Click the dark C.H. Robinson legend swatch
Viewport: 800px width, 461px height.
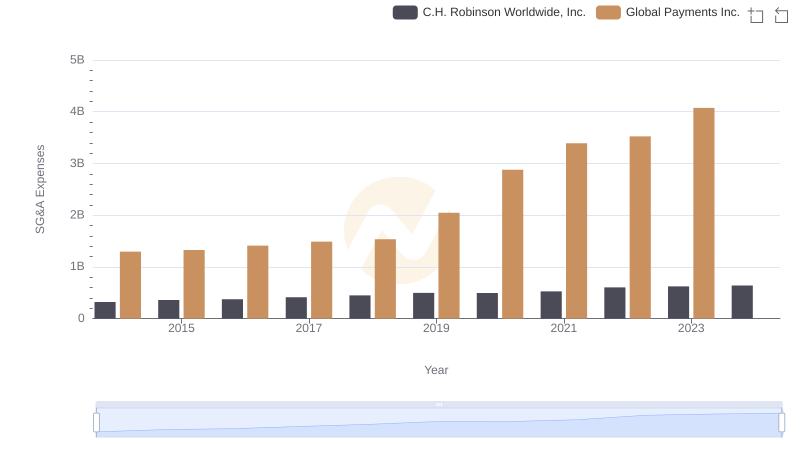point(405,12)
